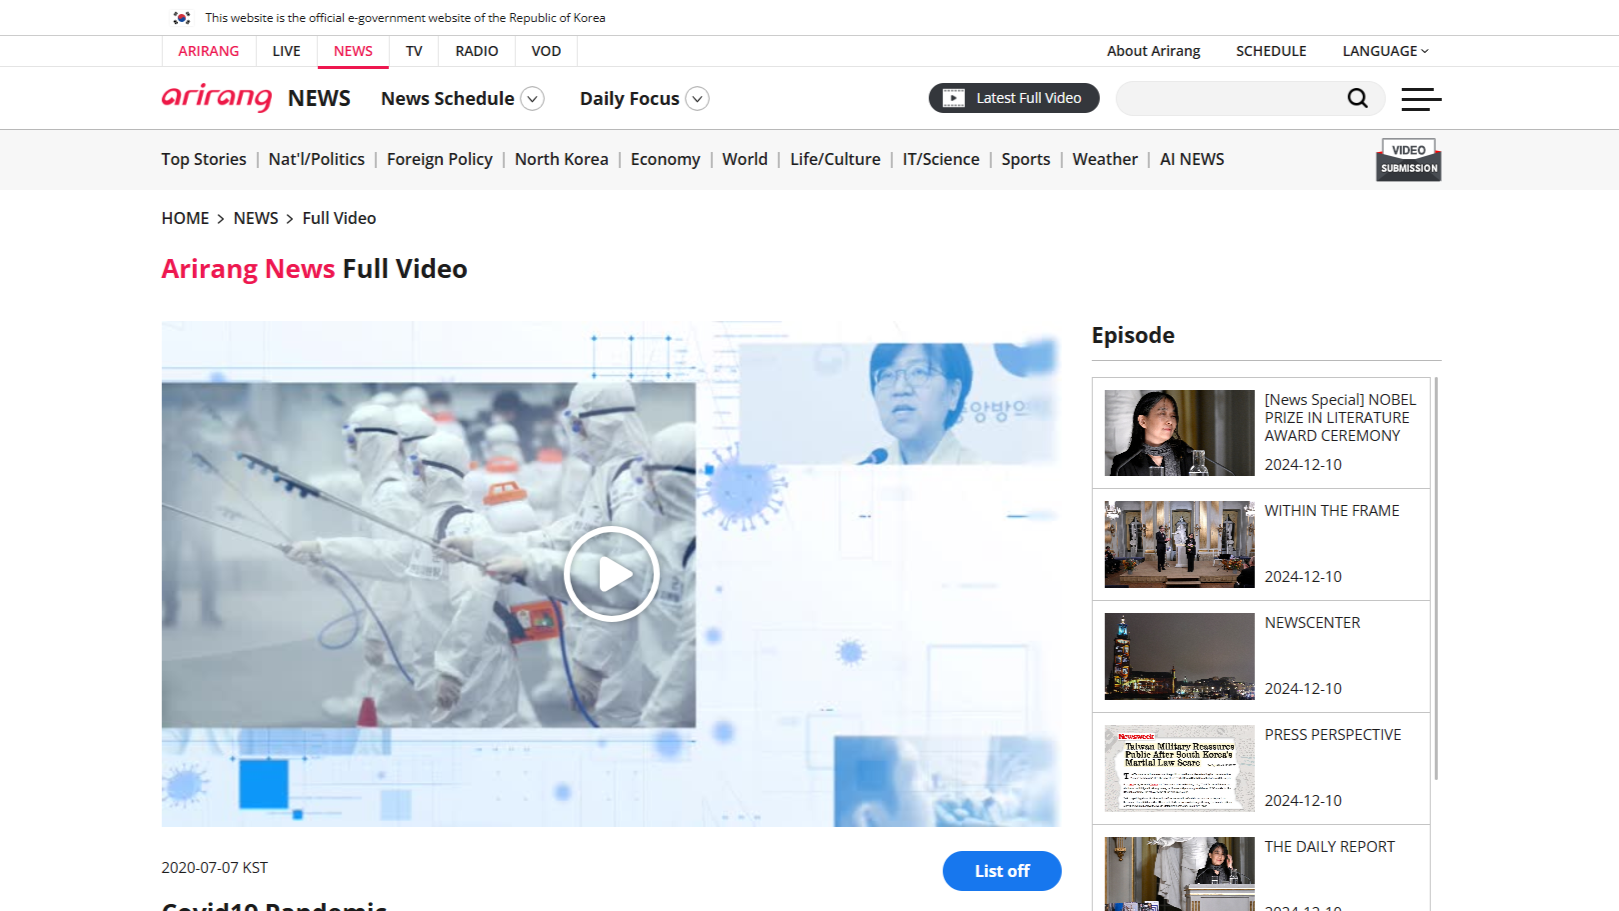The width and height of the screenshot is (1619, 911).
Task: Open Nobel Prize ceremony episode thumbnail
Action: [x=1179, y=433]
